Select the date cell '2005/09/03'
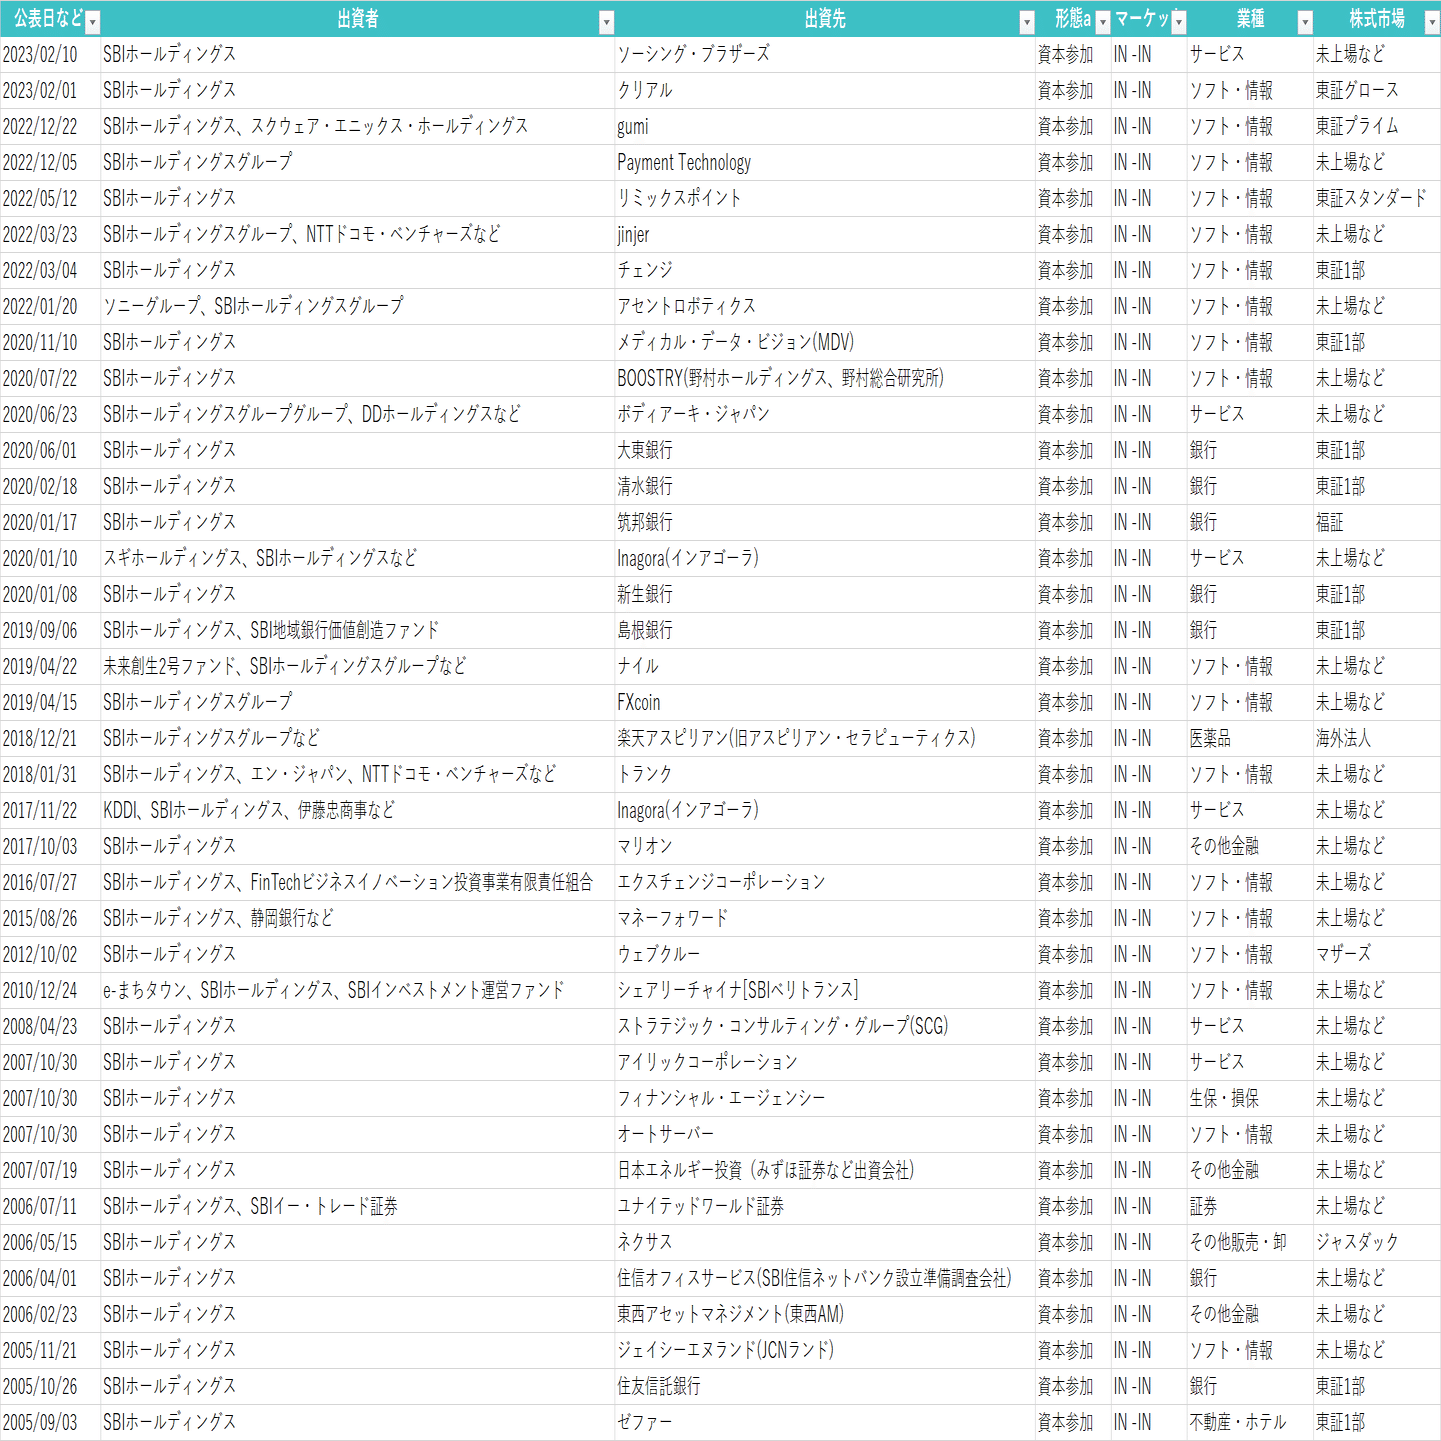This screenshot has height=1441, width=1441. click(x=50, y=1423)
